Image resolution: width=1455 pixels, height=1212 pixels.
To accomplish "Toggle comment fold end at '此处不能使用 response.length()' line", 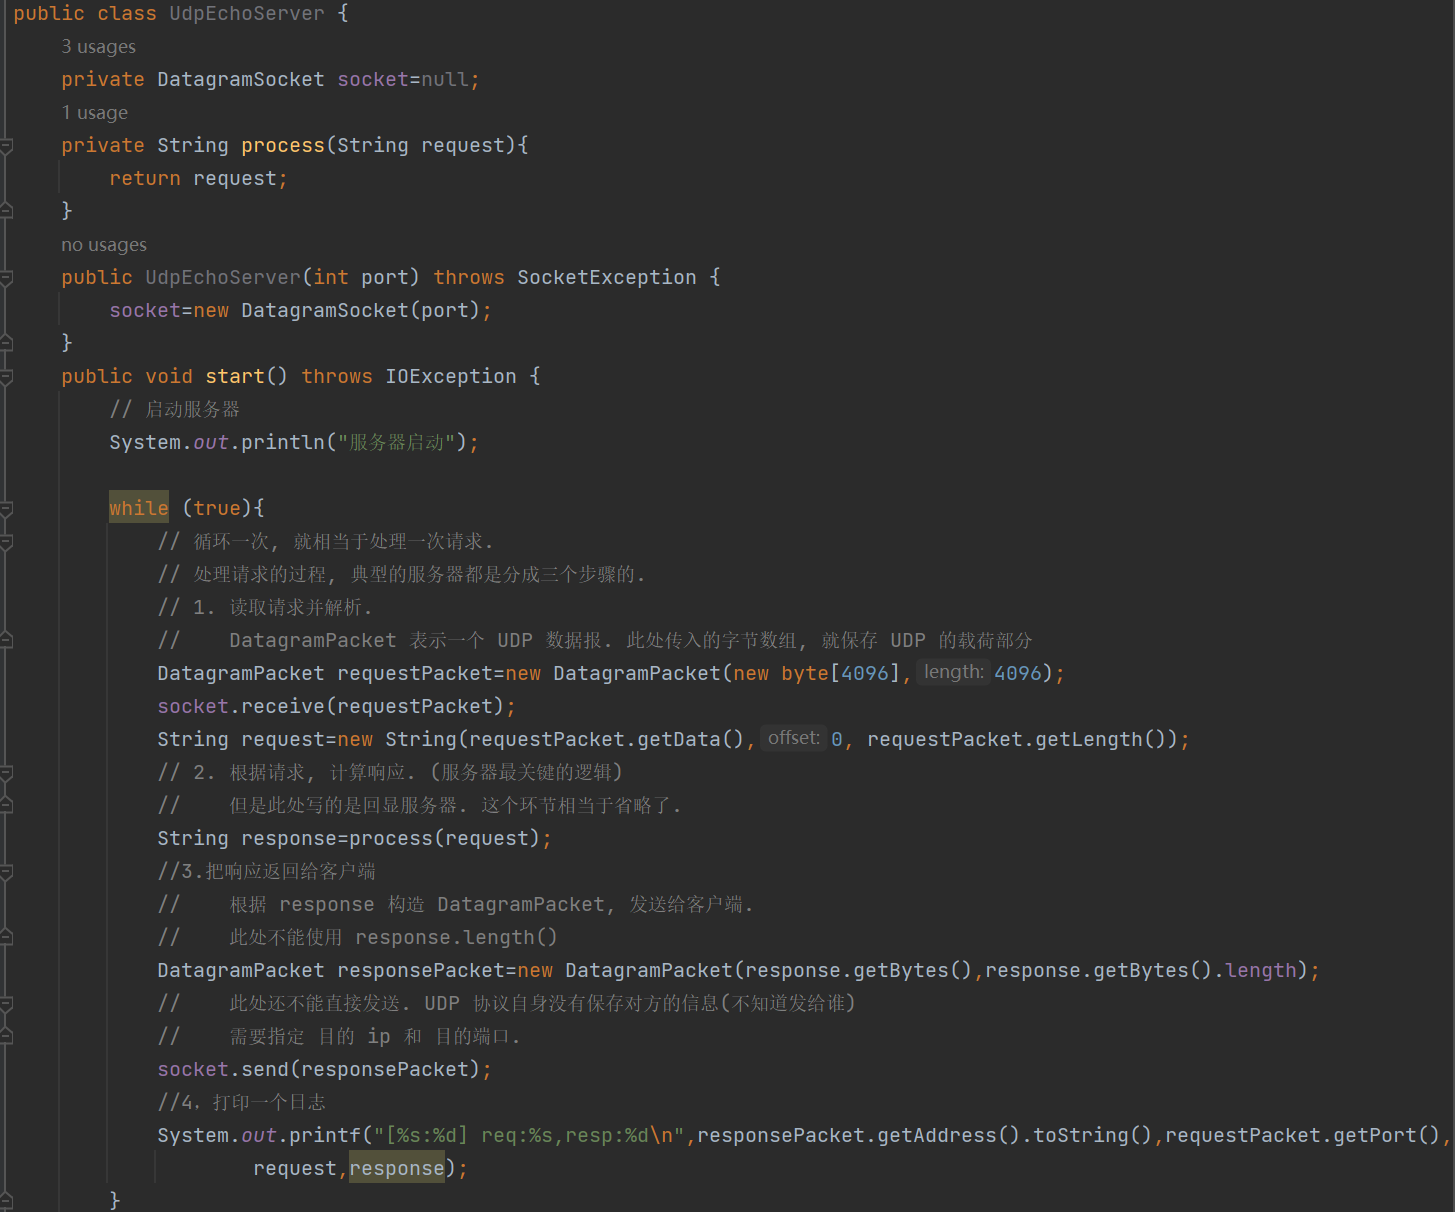I will coord(6,938).
